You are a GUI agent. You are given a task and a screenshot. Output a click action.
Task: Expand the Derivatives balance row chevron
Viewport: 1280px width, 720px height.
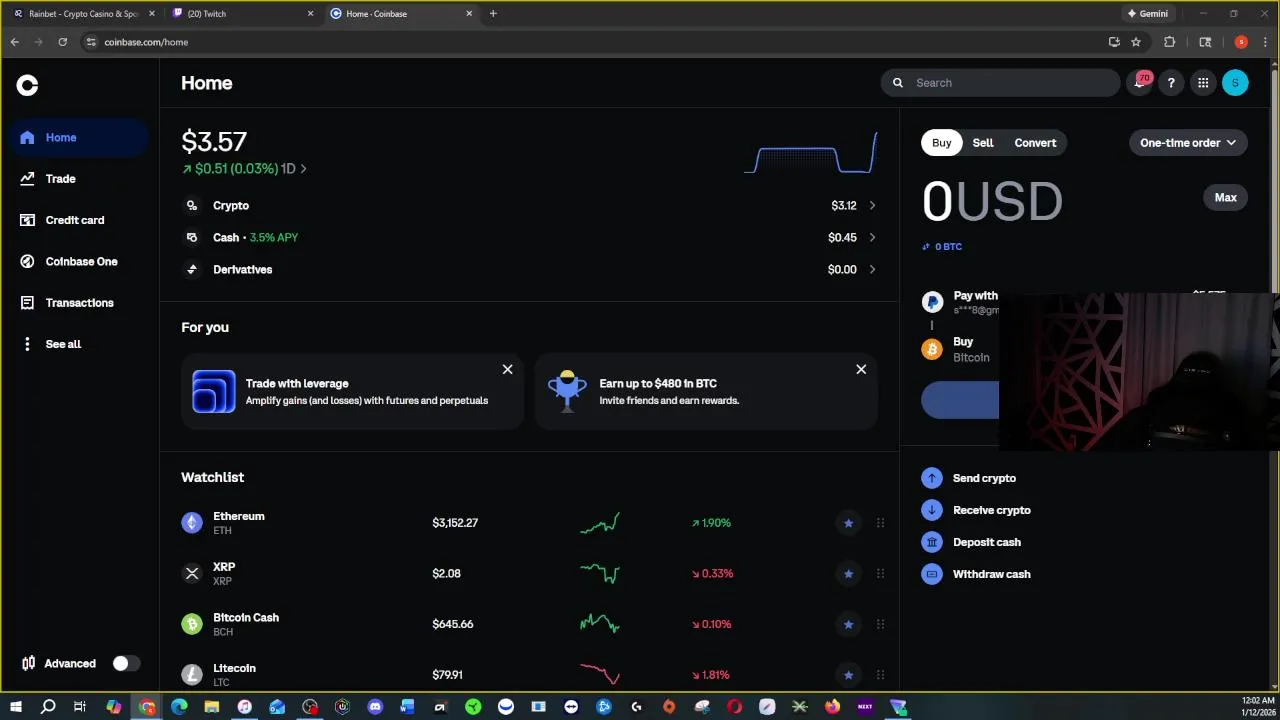(872, 269)
